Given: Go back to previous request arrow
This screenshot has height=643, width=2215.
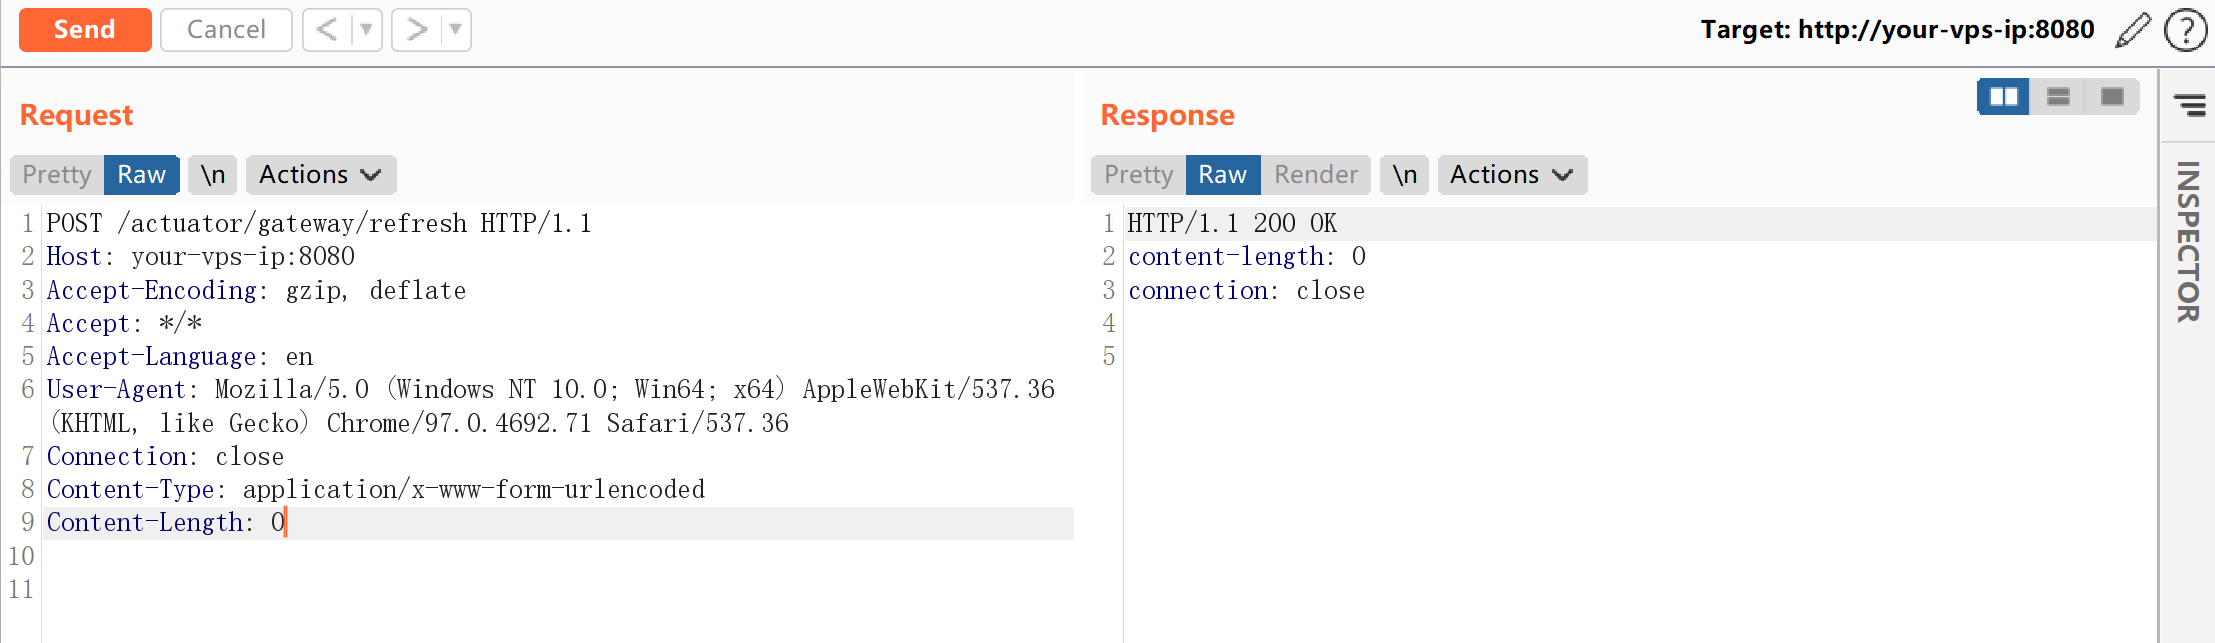Looking at the screenshot, I should pos(326,30).
